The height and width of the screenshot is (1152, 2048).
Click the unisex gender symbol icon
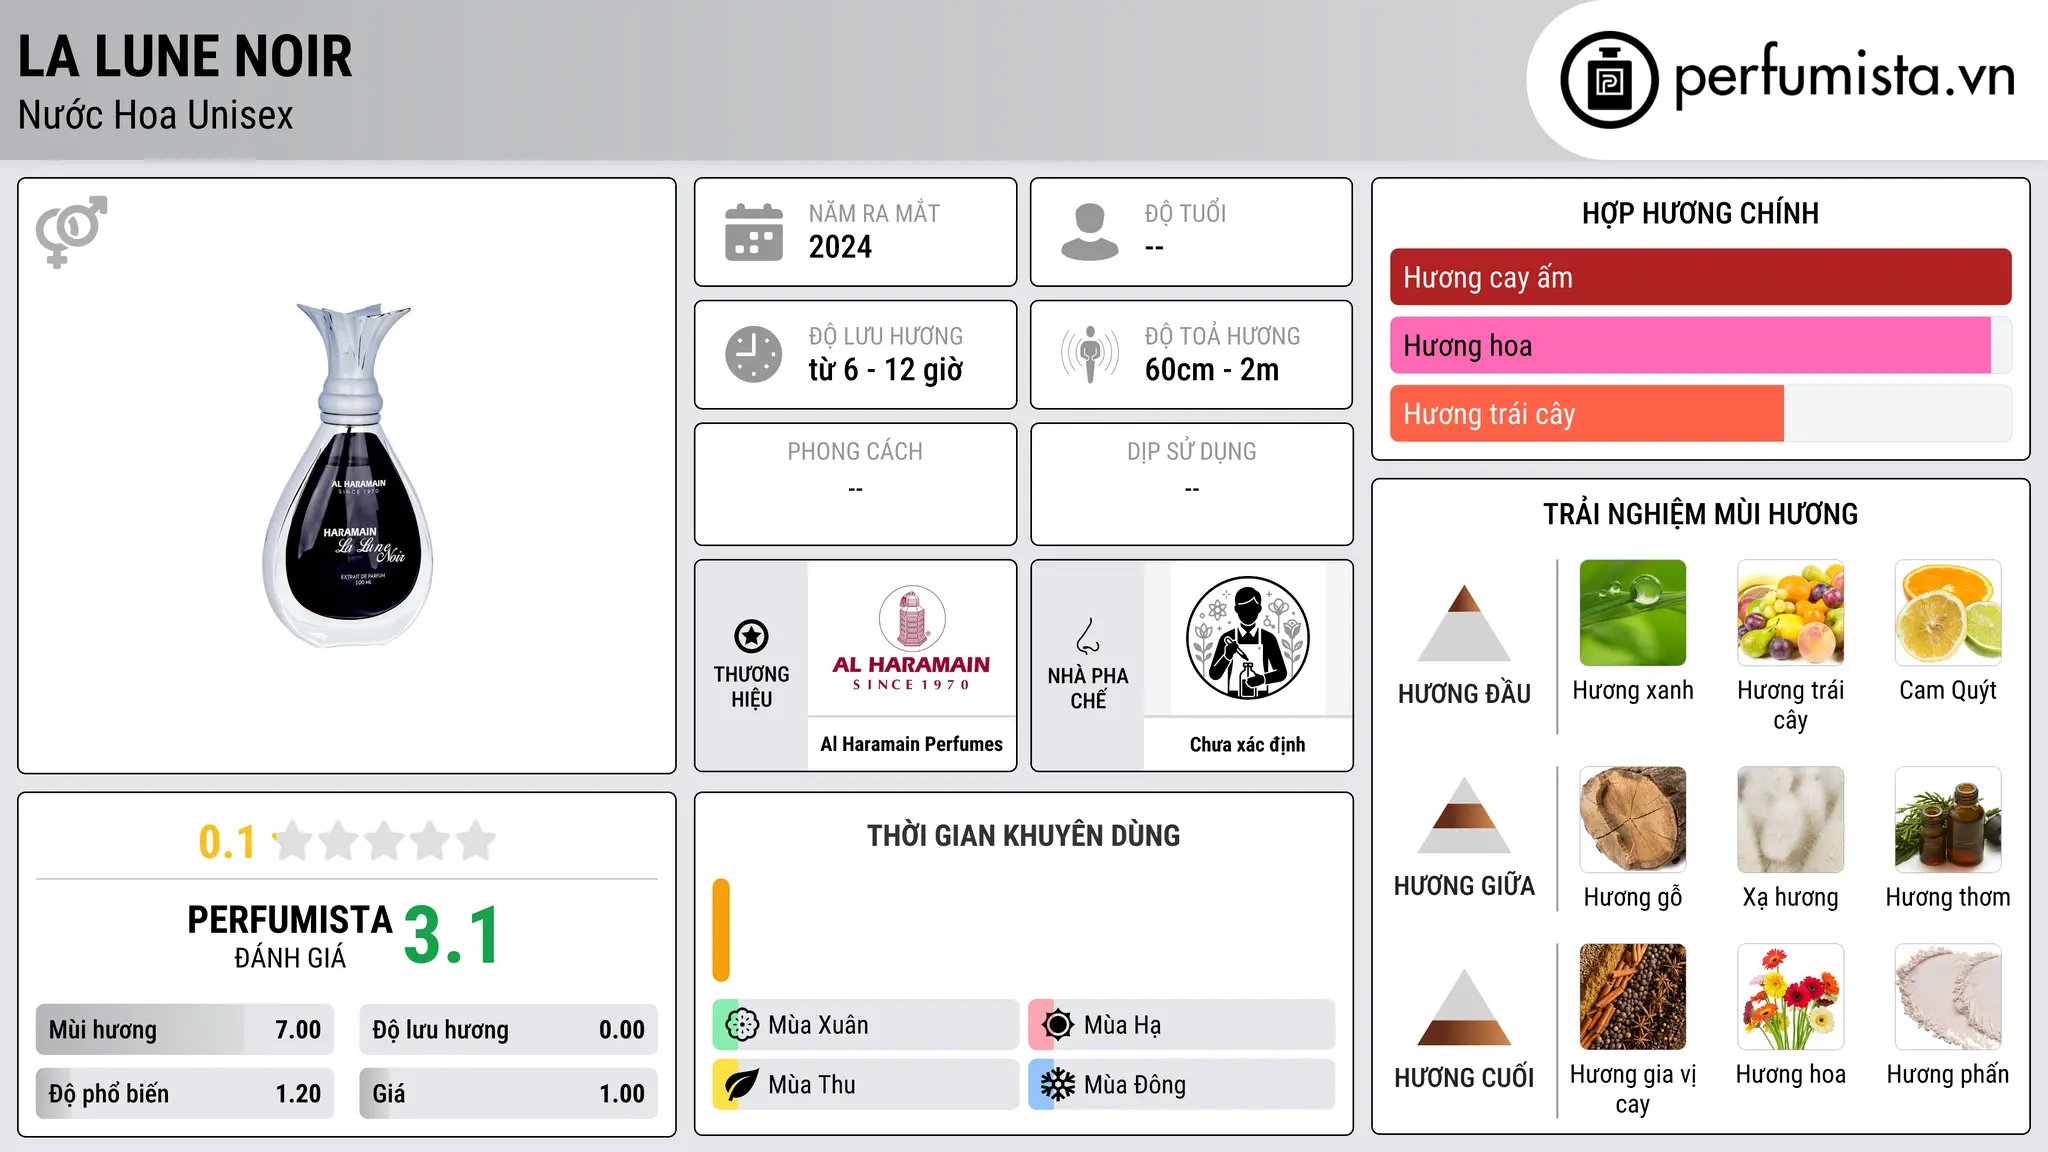pyautogui.click(x=71, y=231)
